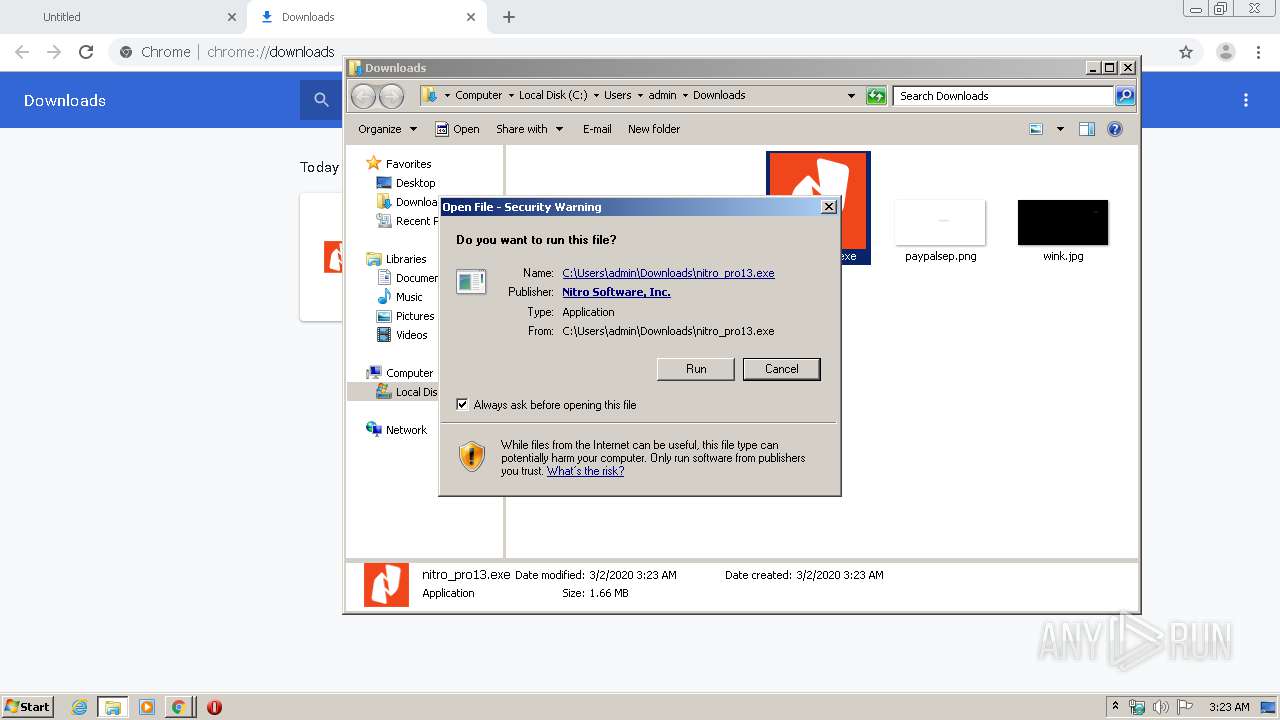1280x720 pixels.
Task: Open the Nitro Software, Inc. publisher link
Action: click(616, 292)
